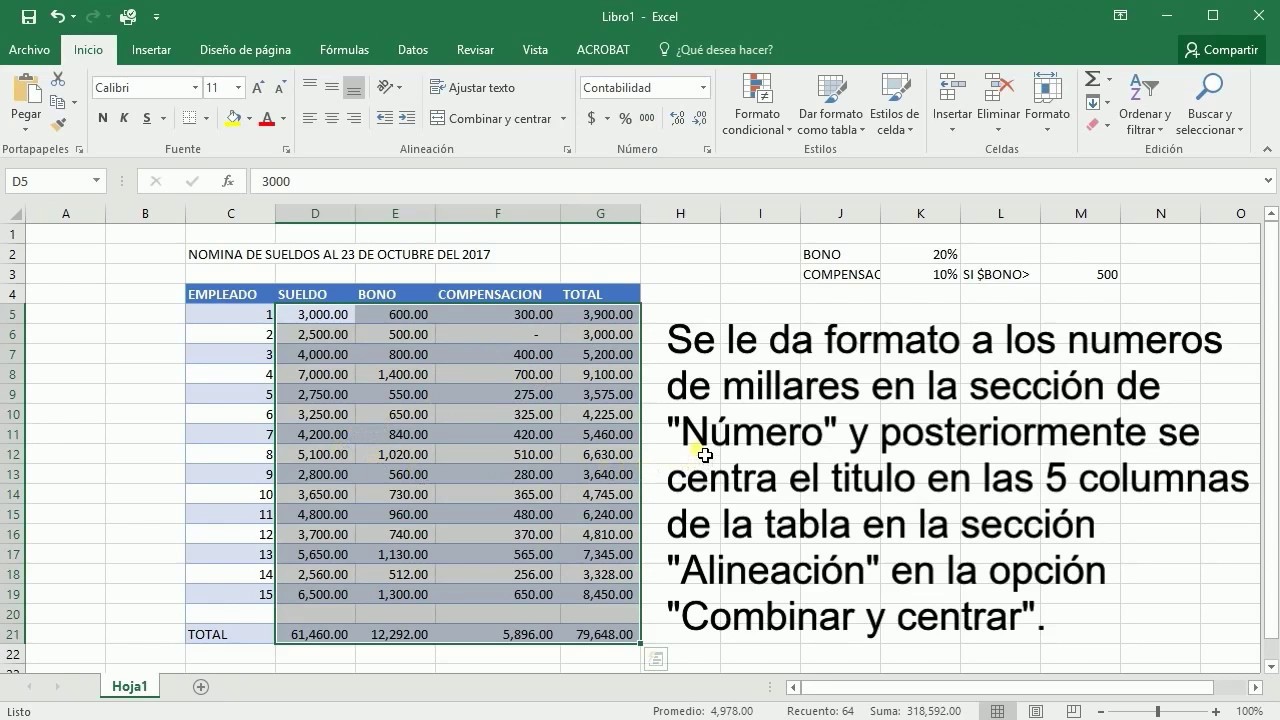Click the insert function fx icon
Screen dimensions: 1280x720
click(x=228, y=181)
